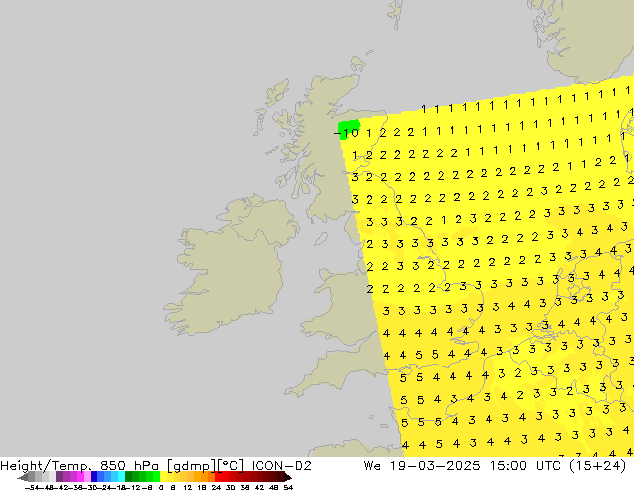This screenshot has height=490, width=634.
Task: Click the "24" legend scale label
Action: tap(216, 487)
